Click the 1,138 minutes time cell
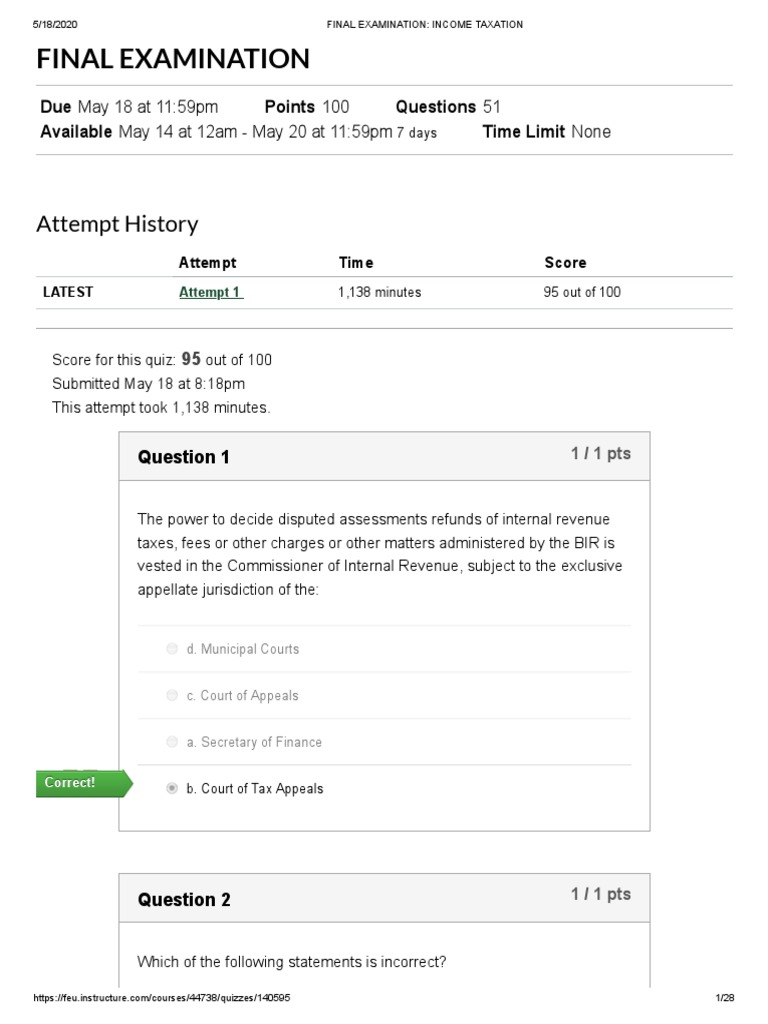Viewport: 768px width, 1024px height. [379, 292]
